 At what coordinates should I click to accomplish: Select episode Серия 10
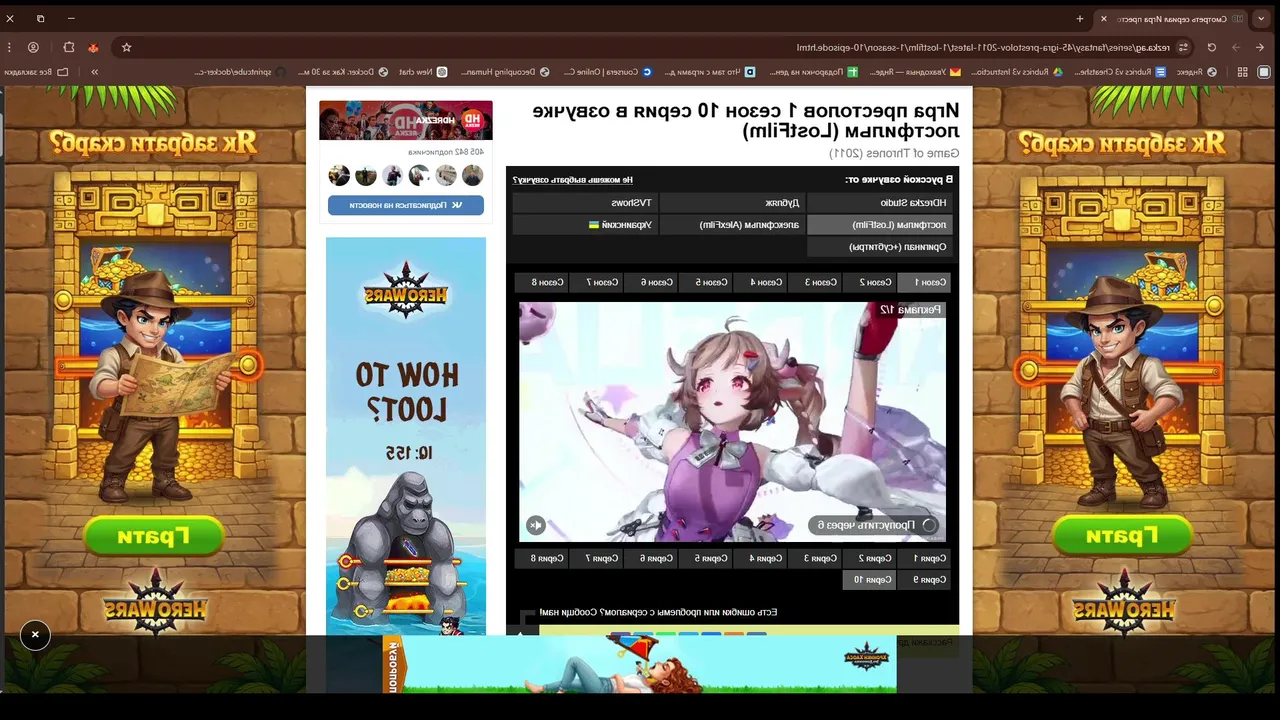pyautogui.click(x=869, y=580)
